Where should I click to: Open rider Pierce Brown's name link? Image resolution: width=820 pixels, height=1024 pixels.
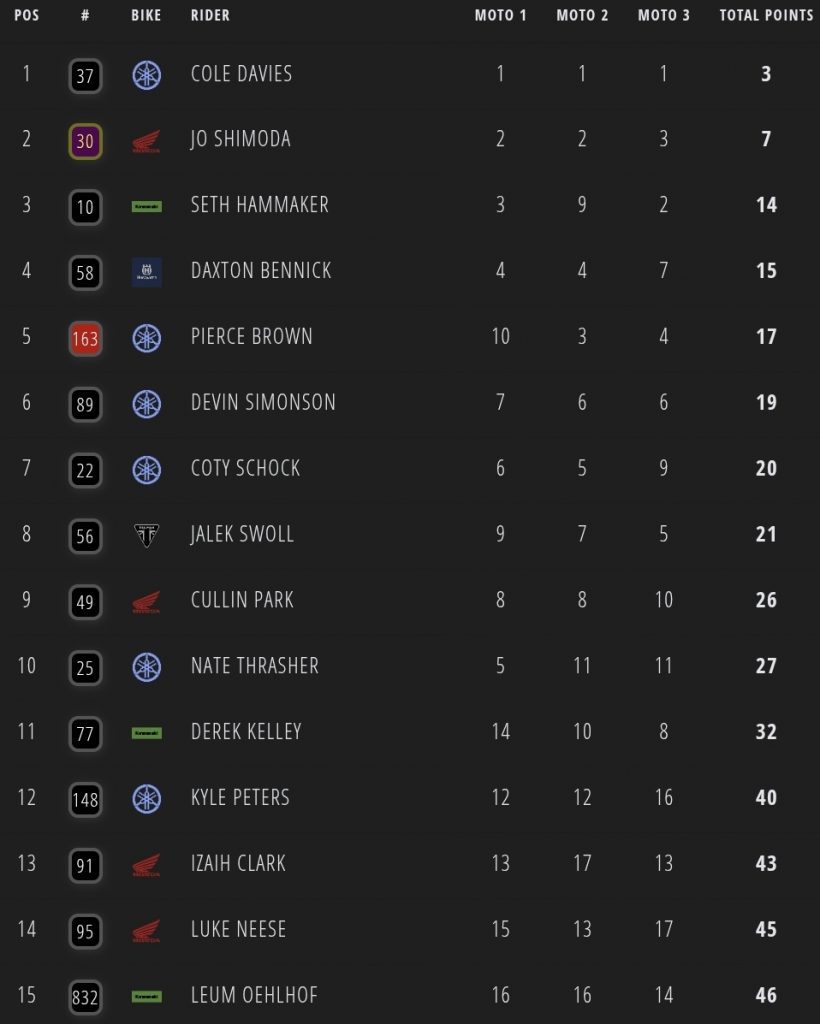click(251, 337)
